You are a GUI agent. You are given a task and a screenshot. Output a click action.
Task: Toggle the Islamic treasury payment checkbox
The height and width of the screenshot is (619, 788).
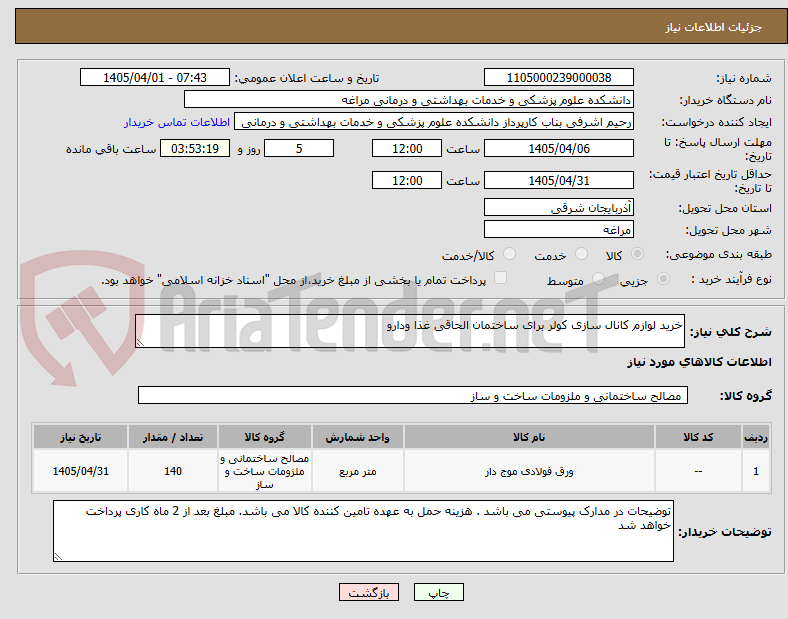[x=501, y=278]
